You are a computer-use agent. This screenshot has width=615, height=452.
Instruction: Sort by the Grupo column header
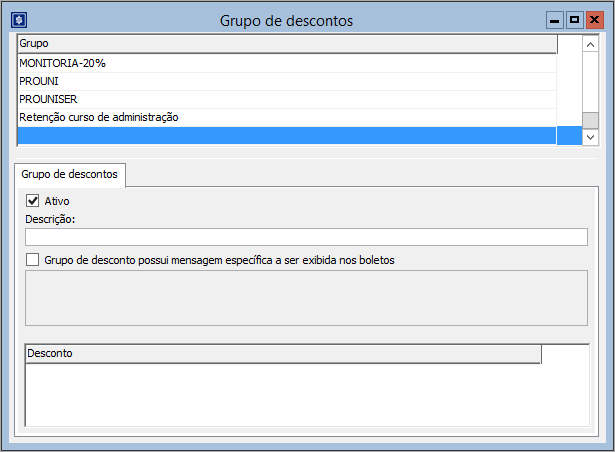pos(287,44)
